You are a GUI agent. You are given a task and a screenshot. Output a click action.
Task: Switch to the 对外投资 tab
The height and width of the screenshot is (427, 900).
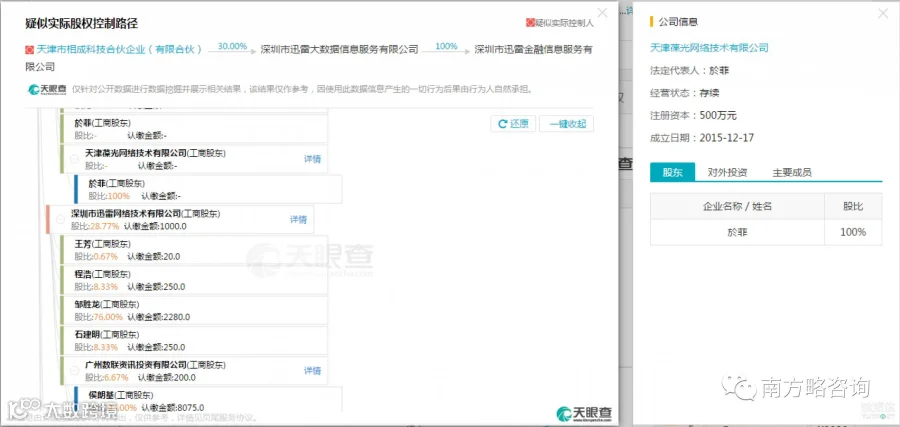pos(727,172)
